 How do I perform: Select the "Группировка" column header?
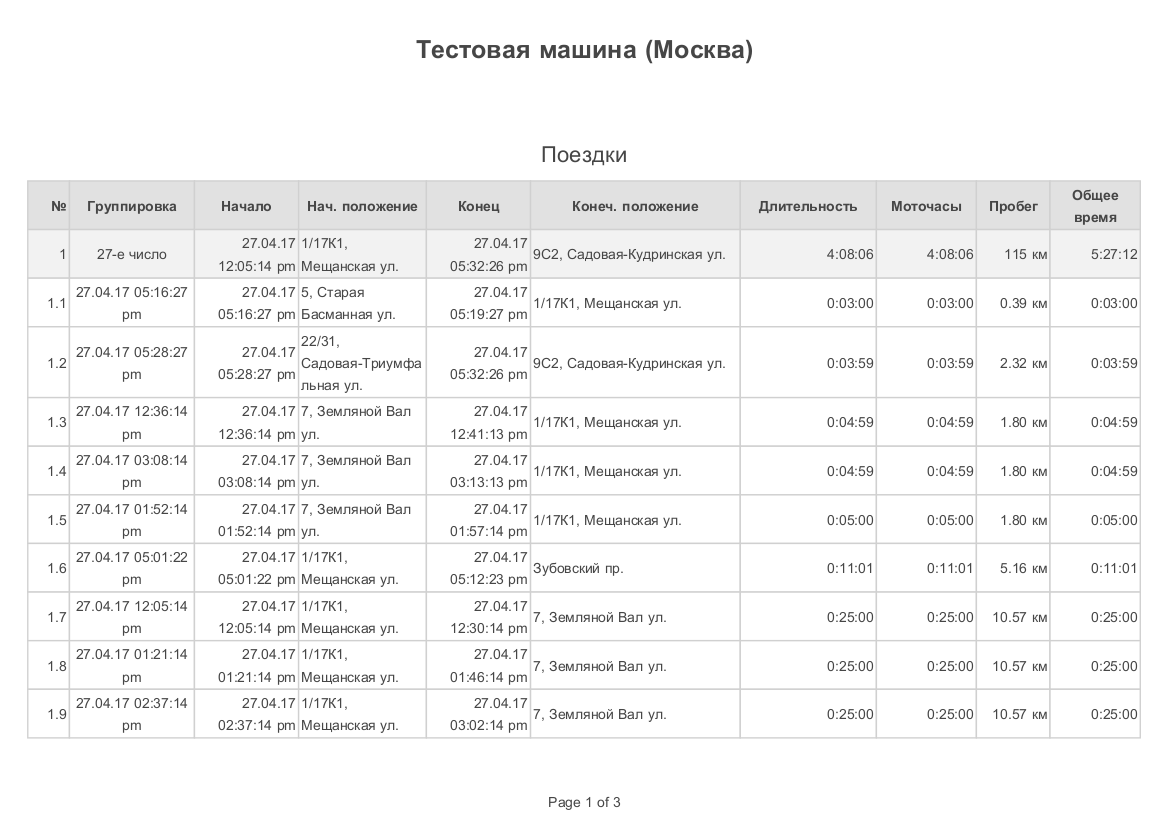pyautogui.click(x=132, y=206)
